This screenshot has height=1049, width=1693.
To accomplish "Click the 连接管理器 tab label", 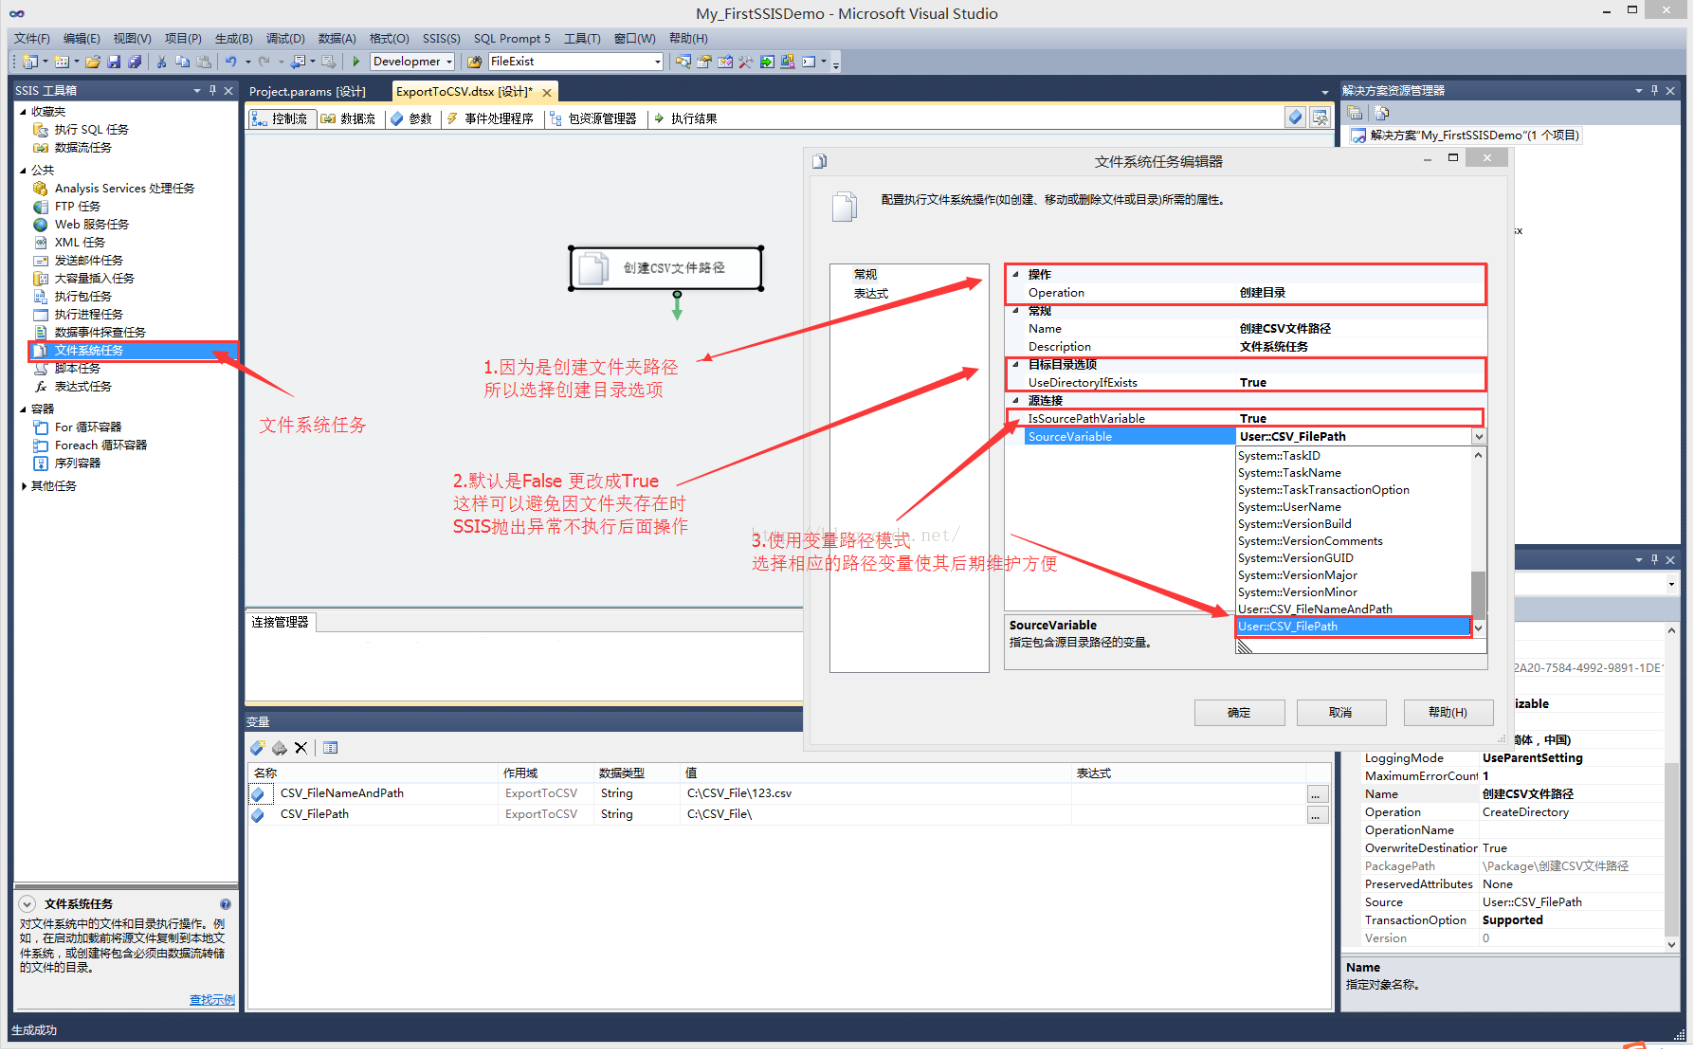I will click(x=280, y=622).
